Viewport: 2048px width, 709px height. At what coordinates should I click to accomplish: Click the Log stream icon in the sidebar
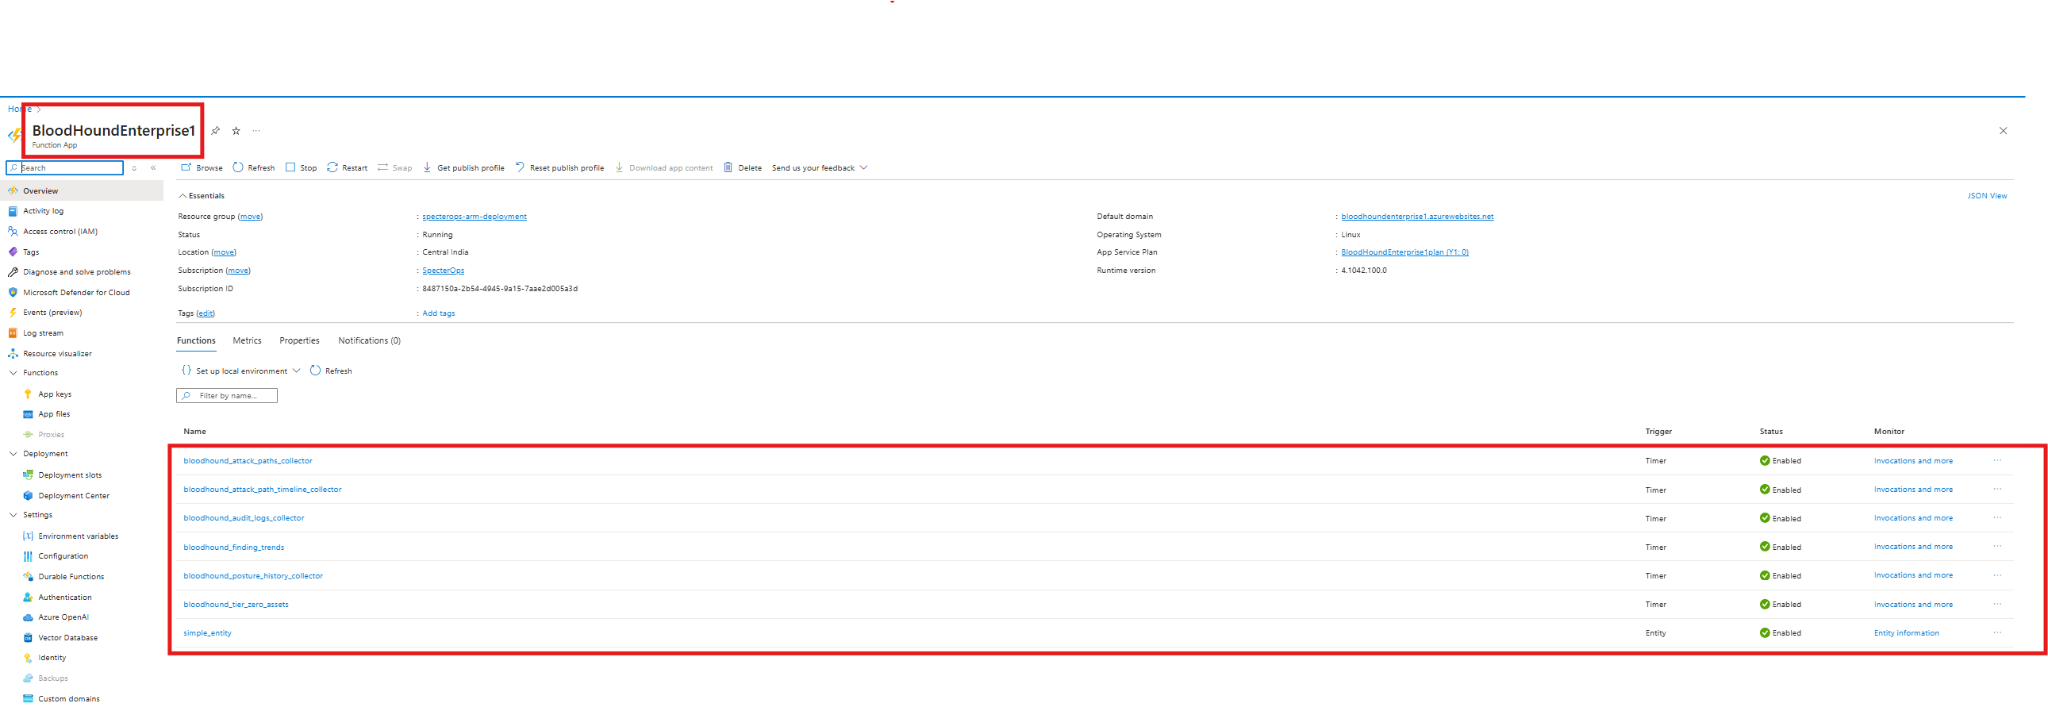pyautogui.click(x=12, y=333)
